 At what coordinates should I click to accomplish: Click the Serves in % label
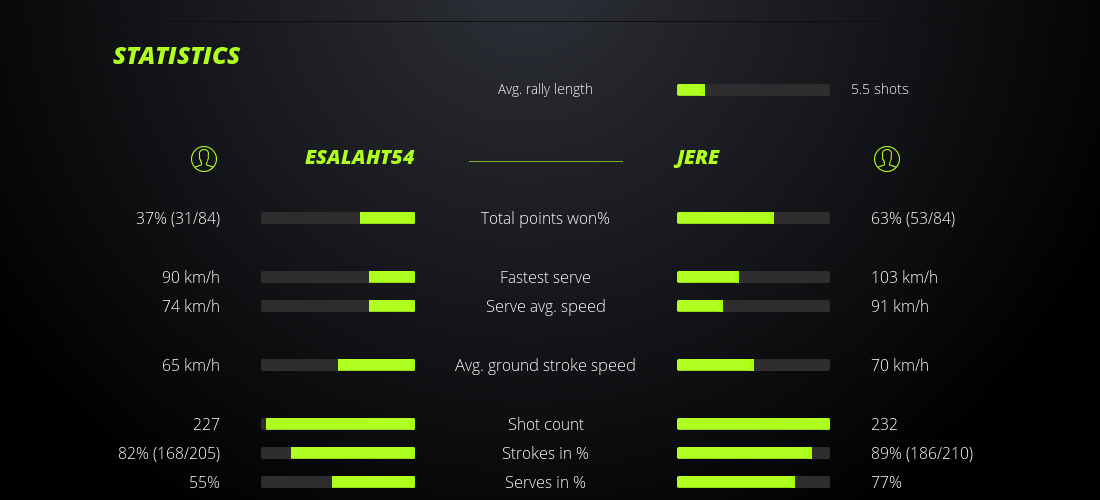point(545,482)
